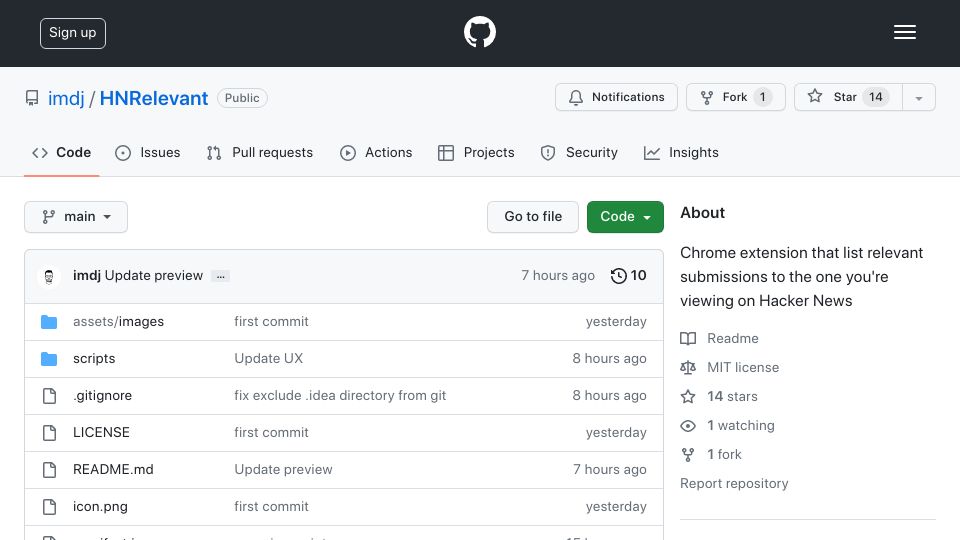Open the Pull requests tab
Image resolution: width=960 pixels, height=540 pixels.
click(x=260, y=152)
